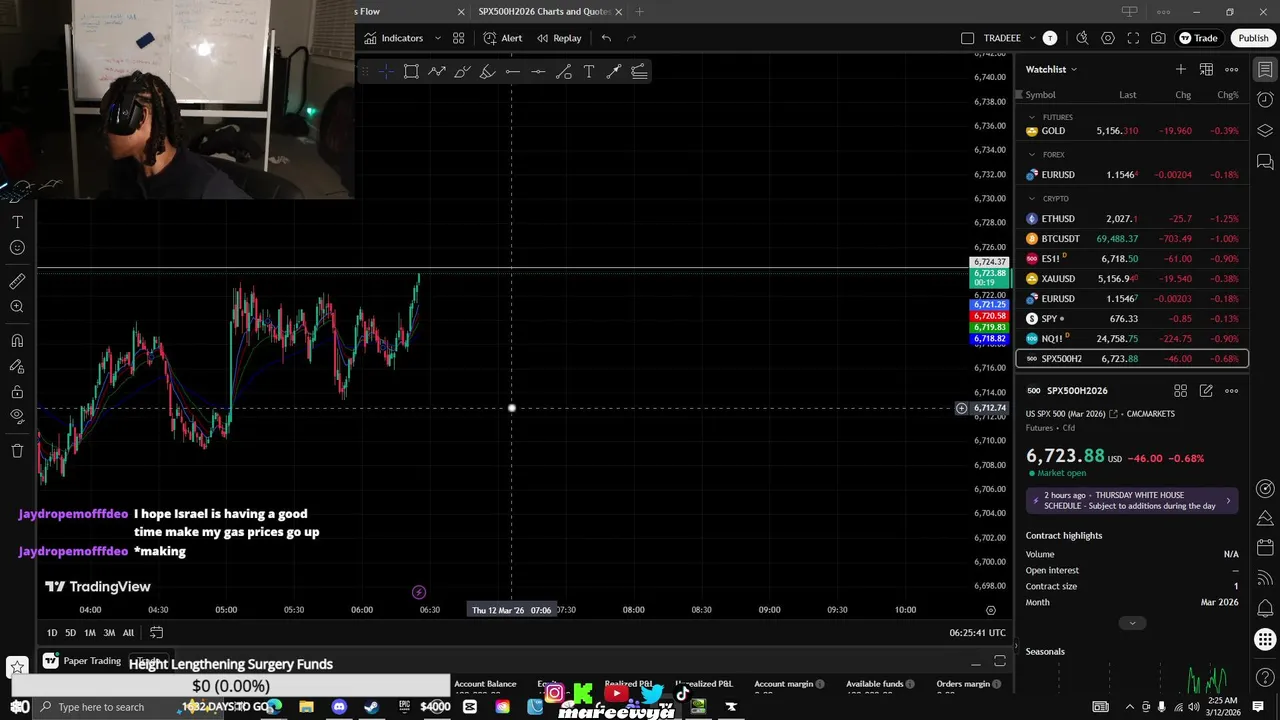This screenshot has width=1280, height=720.
Task: Enter fullscreen mode
Action: tap(1133, 38)
